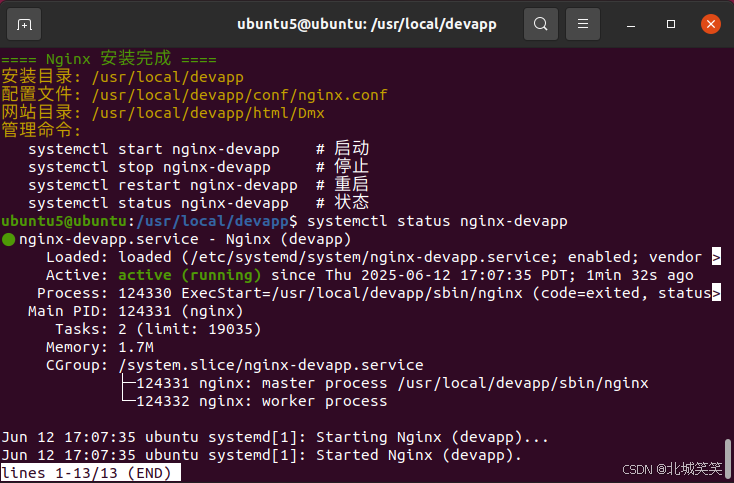Open a new terminal tab
The height and width of the screenshot is (483, 734).
click(24, 24)
